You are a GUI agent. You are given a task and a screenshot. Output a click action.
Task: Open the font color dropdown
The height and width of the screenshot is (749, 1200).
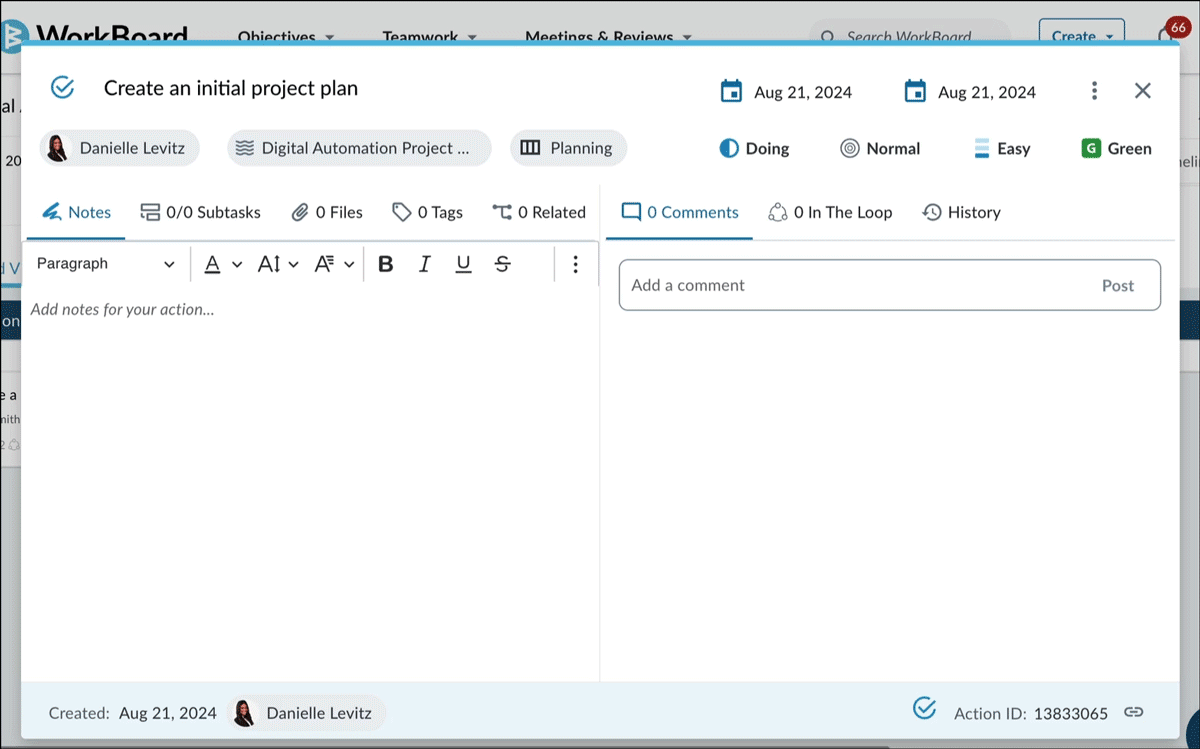223,264
